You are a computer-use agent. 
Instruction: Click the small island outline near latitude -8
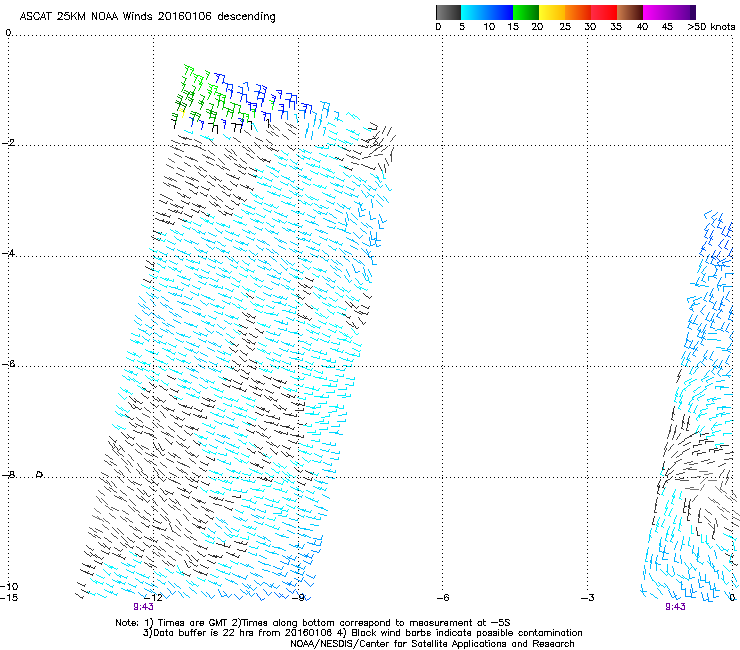point(40,474)
